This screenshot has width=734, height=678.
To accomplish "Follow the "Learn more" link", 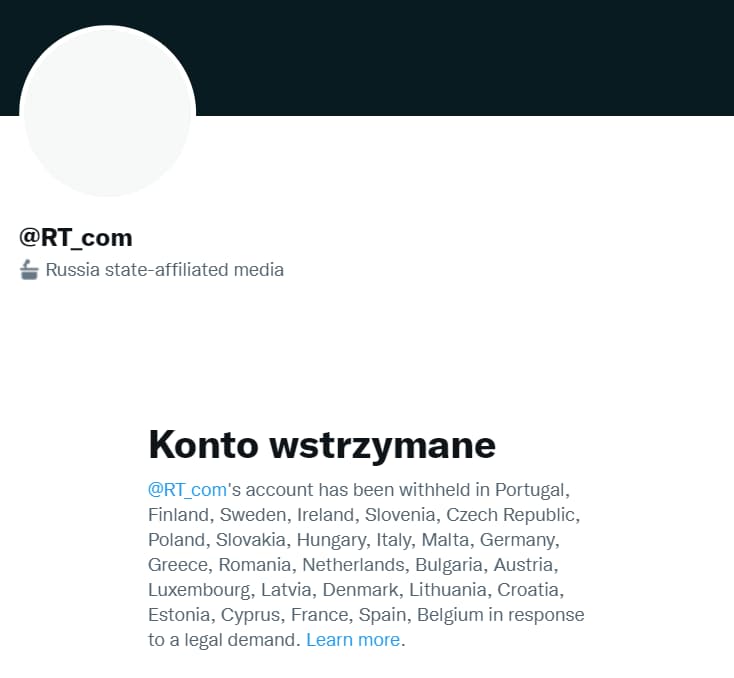I will [x=353, y=640].
